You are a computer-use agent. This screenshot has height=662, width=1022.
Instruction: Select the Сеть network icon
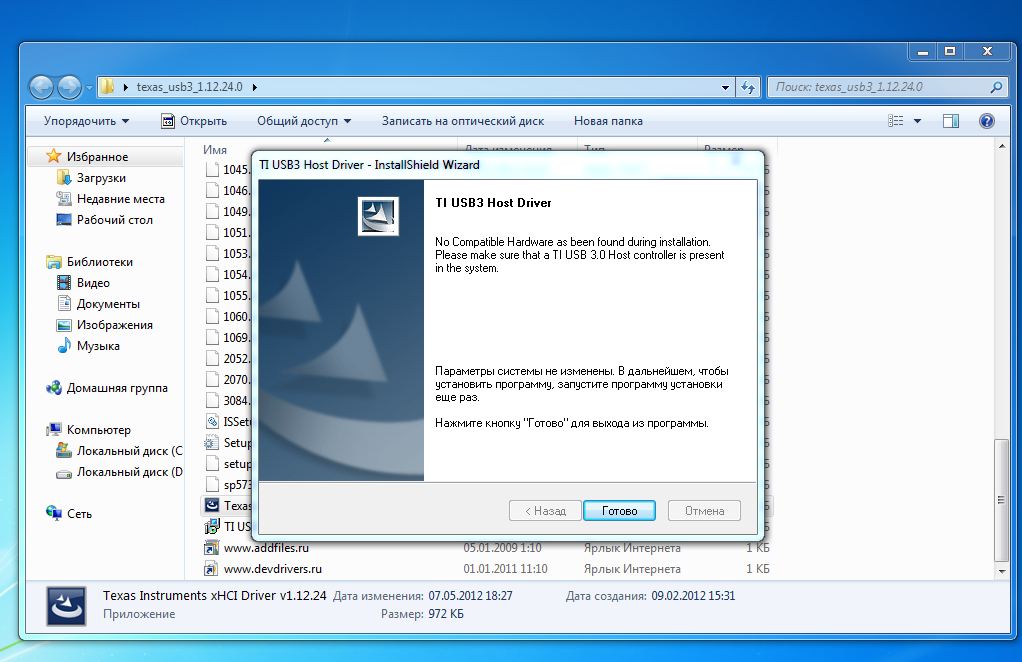point(53,513)
